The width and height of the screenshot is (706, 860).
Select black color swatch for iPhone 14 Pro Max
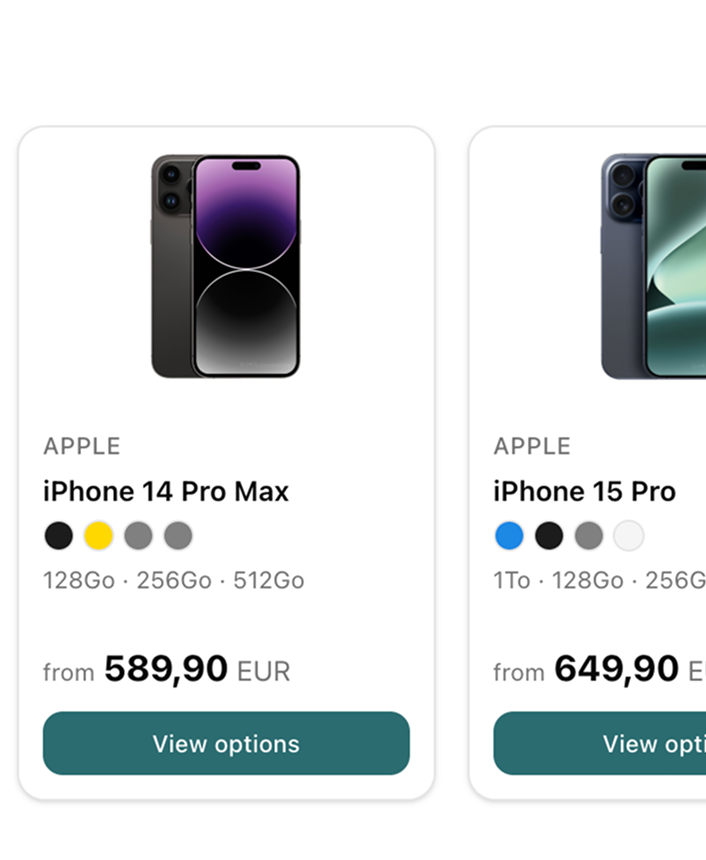[59, 536]
